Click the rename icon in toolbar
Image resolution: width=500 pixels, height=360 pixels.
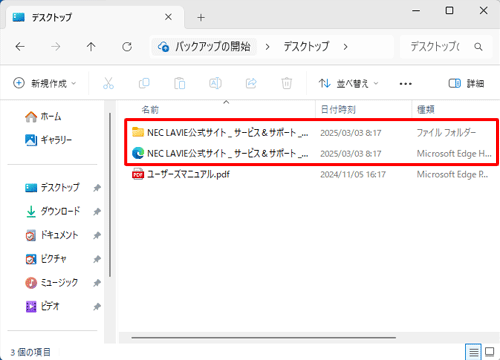(x=215, y=83)
